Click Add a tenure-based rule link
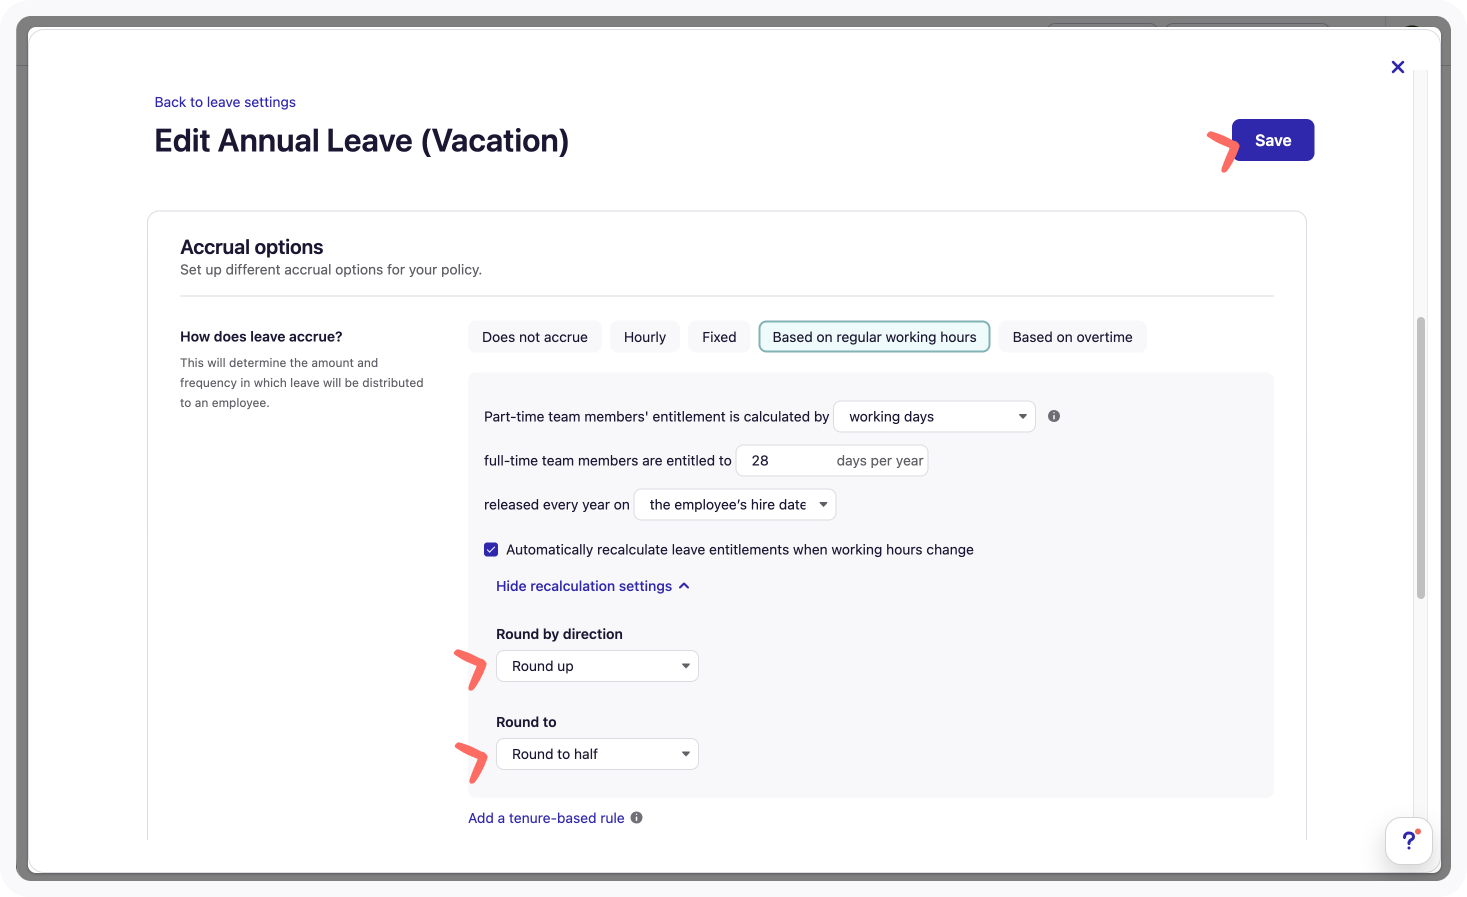The height and width of the screenshot is (897, 1467). pyautogui.click(x=546, y=818)
